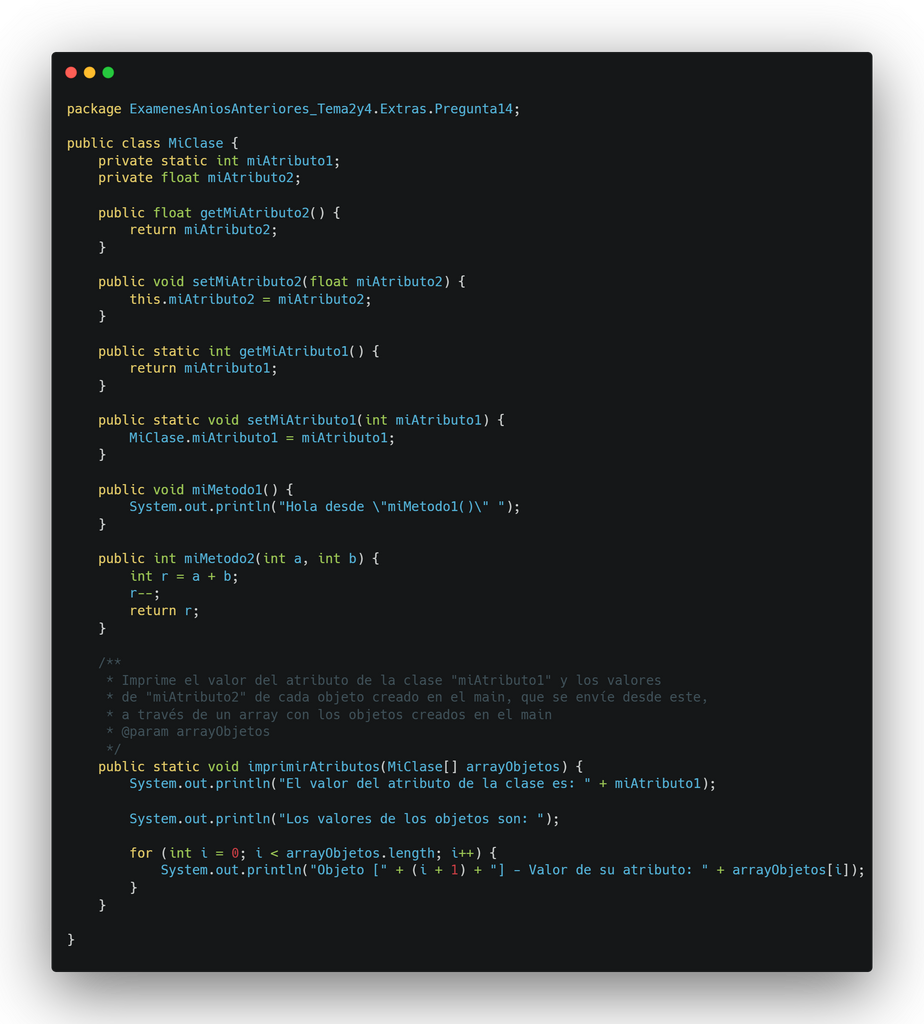Click this.miAtributo2 assignment line
The height and width of the screenshot is (1024, 924).
250,299
